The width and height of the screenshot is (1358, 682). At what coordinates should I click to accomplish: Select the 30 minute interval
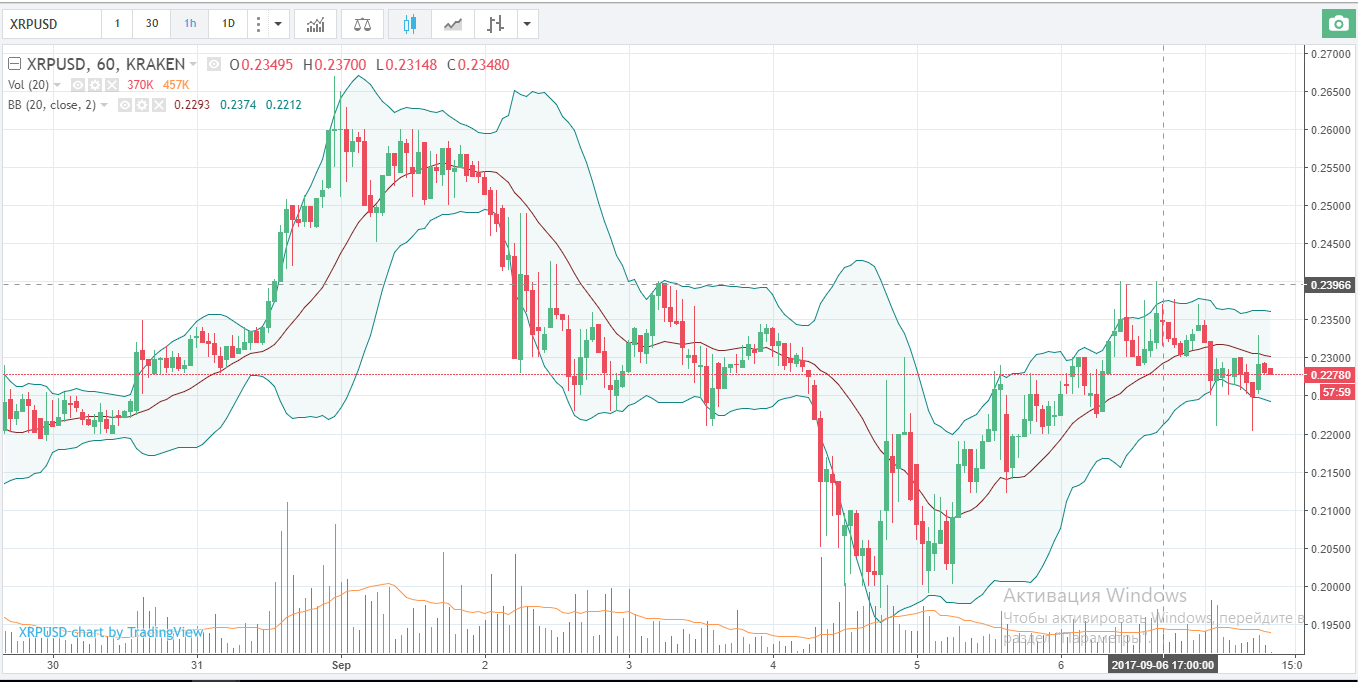coord(151,24)
